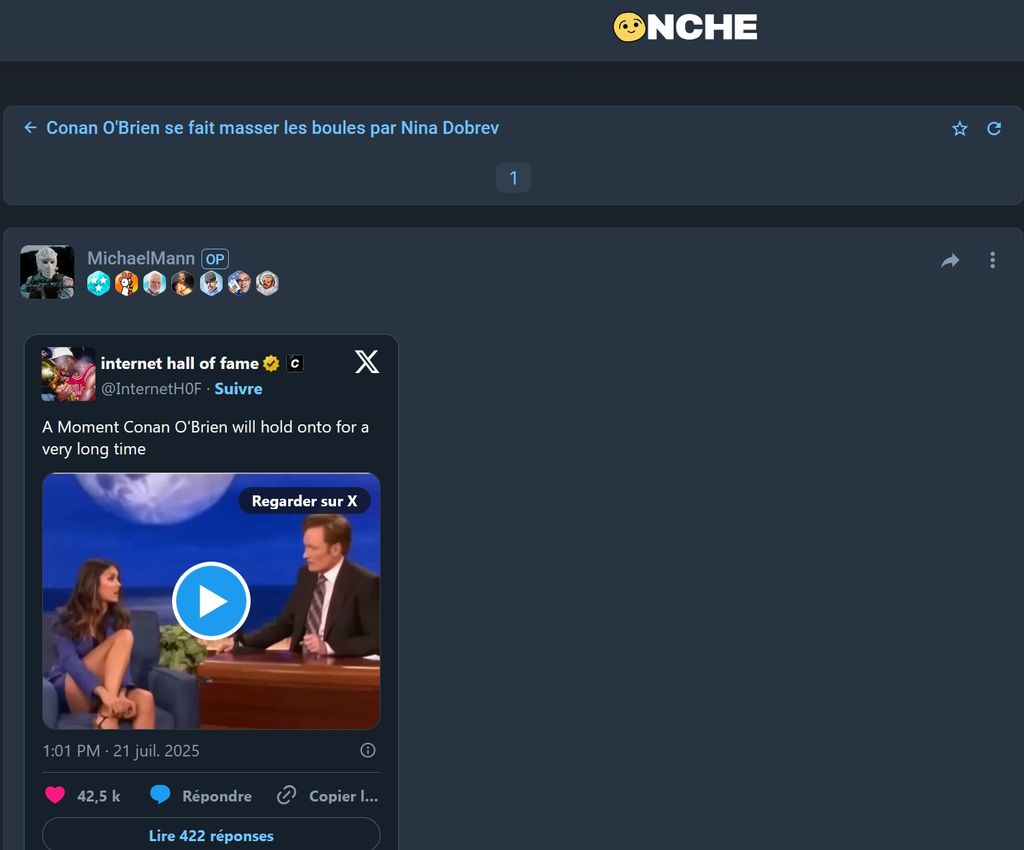Add topic to favorites with star icon
The width and height of the screenshot is (1024, 850).
coord(959,128)
